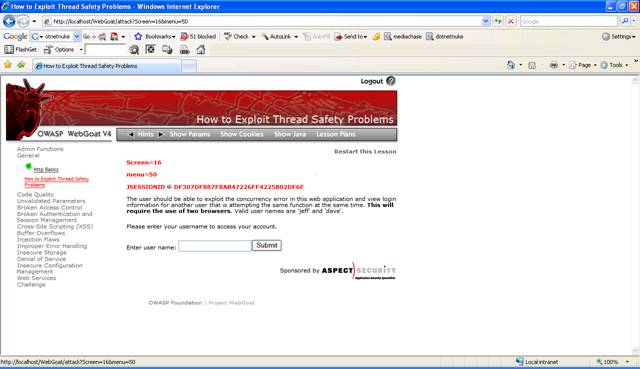Click the 'mediachase' search word button
Viewport: 640px width, 369px height.
pyautogui.click(x=403, y=36)
